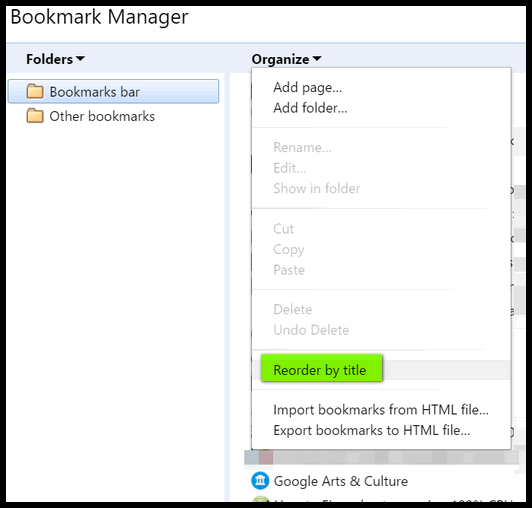Select Export bookmarks to HTML file...
The image size is (532, 508).
pos(372,430)
